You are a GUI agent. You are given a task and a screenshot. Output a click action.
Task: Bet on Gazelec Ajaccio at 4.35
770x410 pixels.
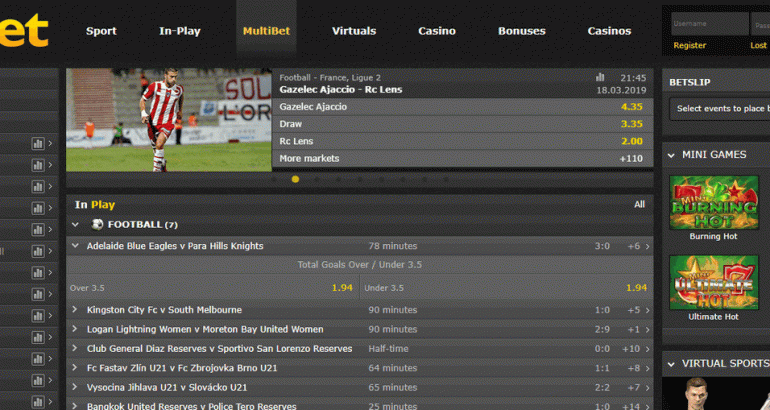click(631, 107)
